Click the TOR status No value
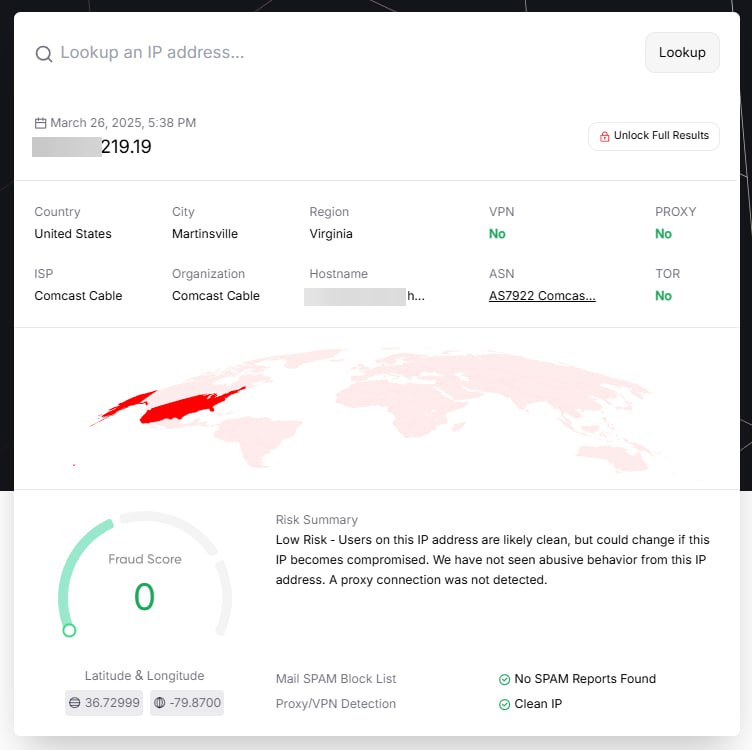The image size is (752, 750). (x=663, y=296)
